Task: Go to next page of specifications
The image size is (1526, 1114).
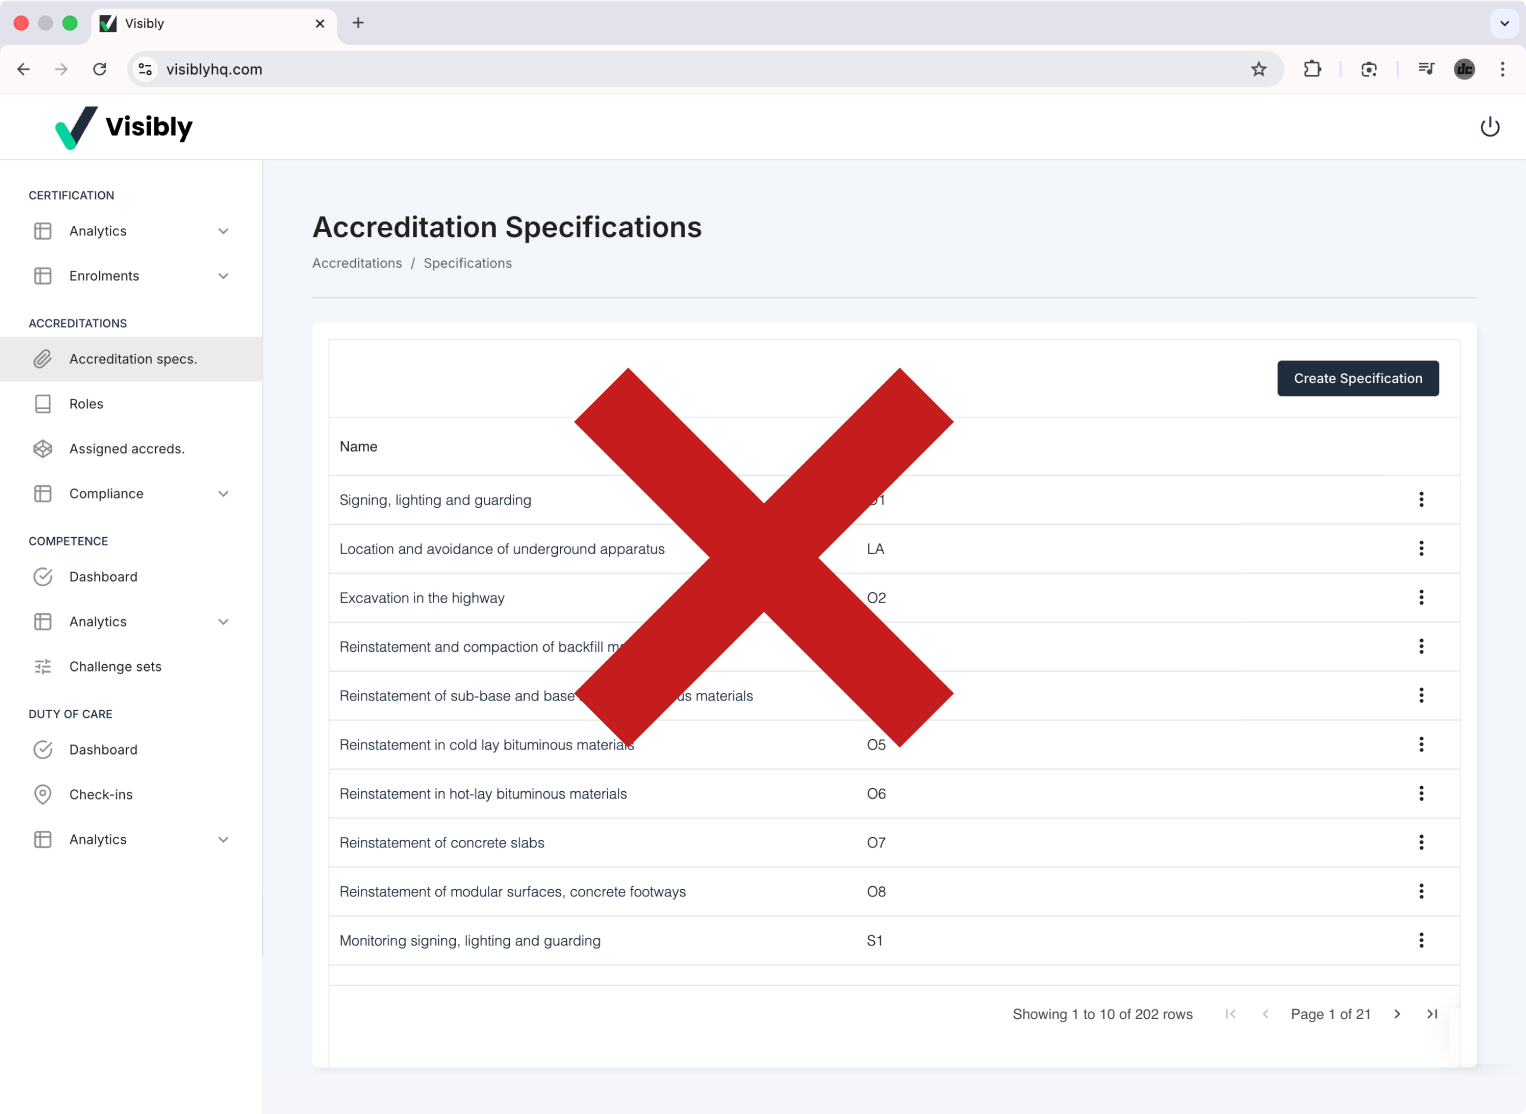Action: 1397,1014
